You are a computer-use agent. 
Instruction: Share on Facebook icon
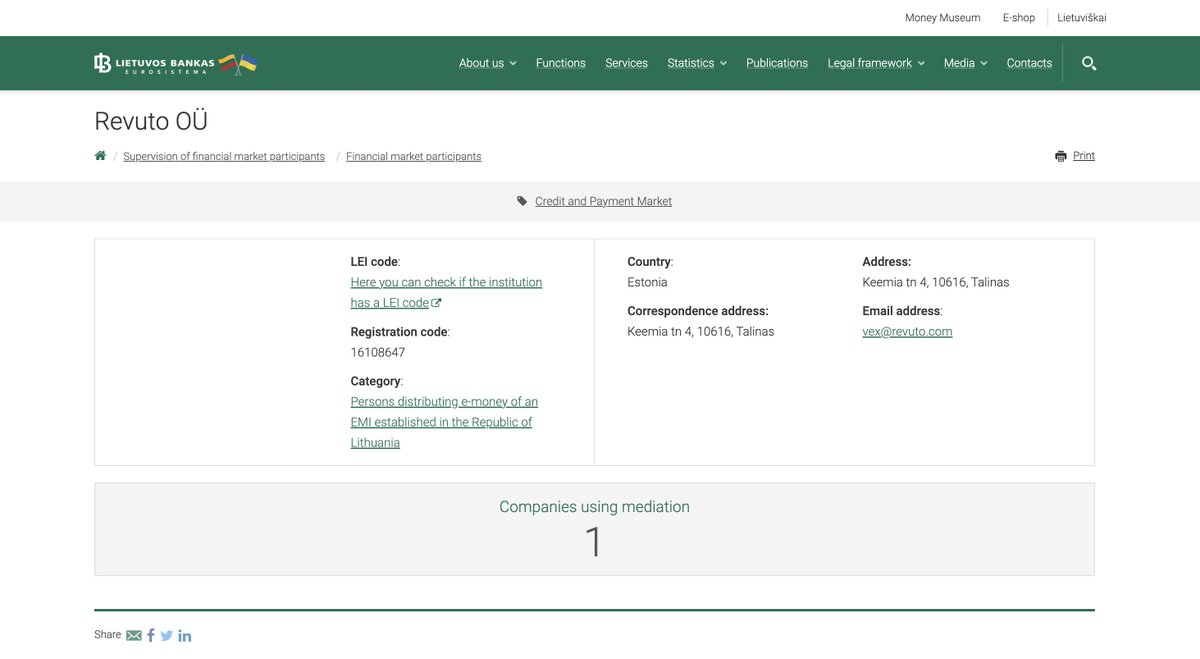point(151,635)
